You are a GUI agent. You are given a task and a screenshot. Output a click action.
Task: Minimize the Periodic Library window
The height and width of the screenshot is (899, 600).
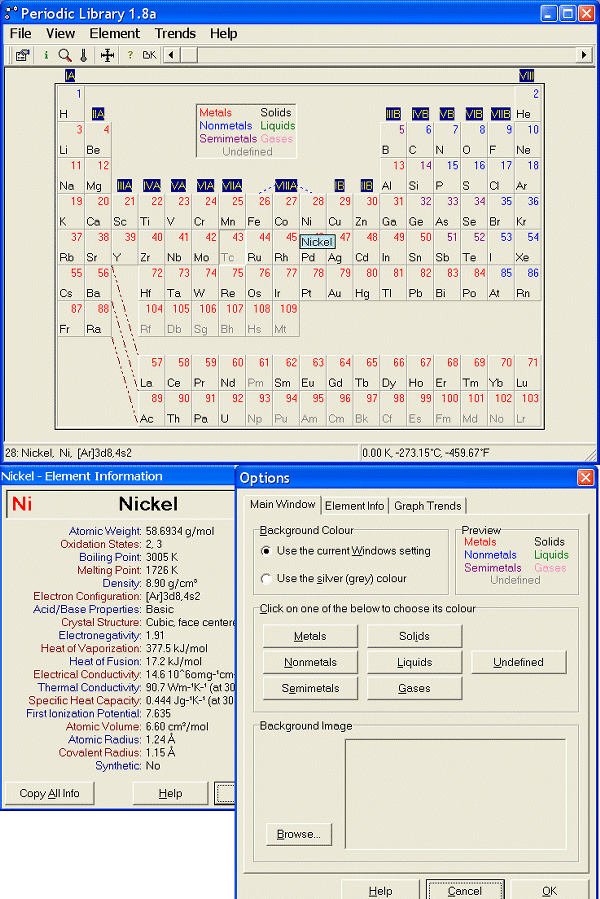549,13
